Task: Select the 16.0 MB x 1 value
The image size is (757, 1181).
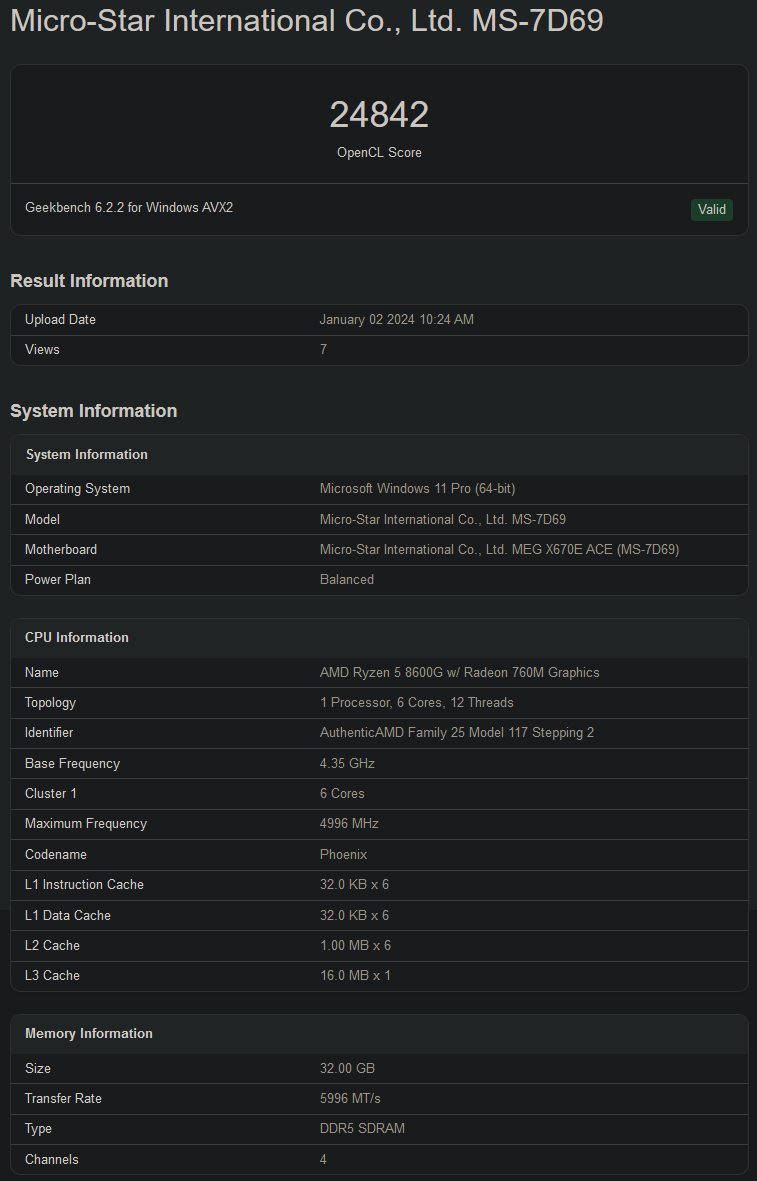Action: [356, 976]
